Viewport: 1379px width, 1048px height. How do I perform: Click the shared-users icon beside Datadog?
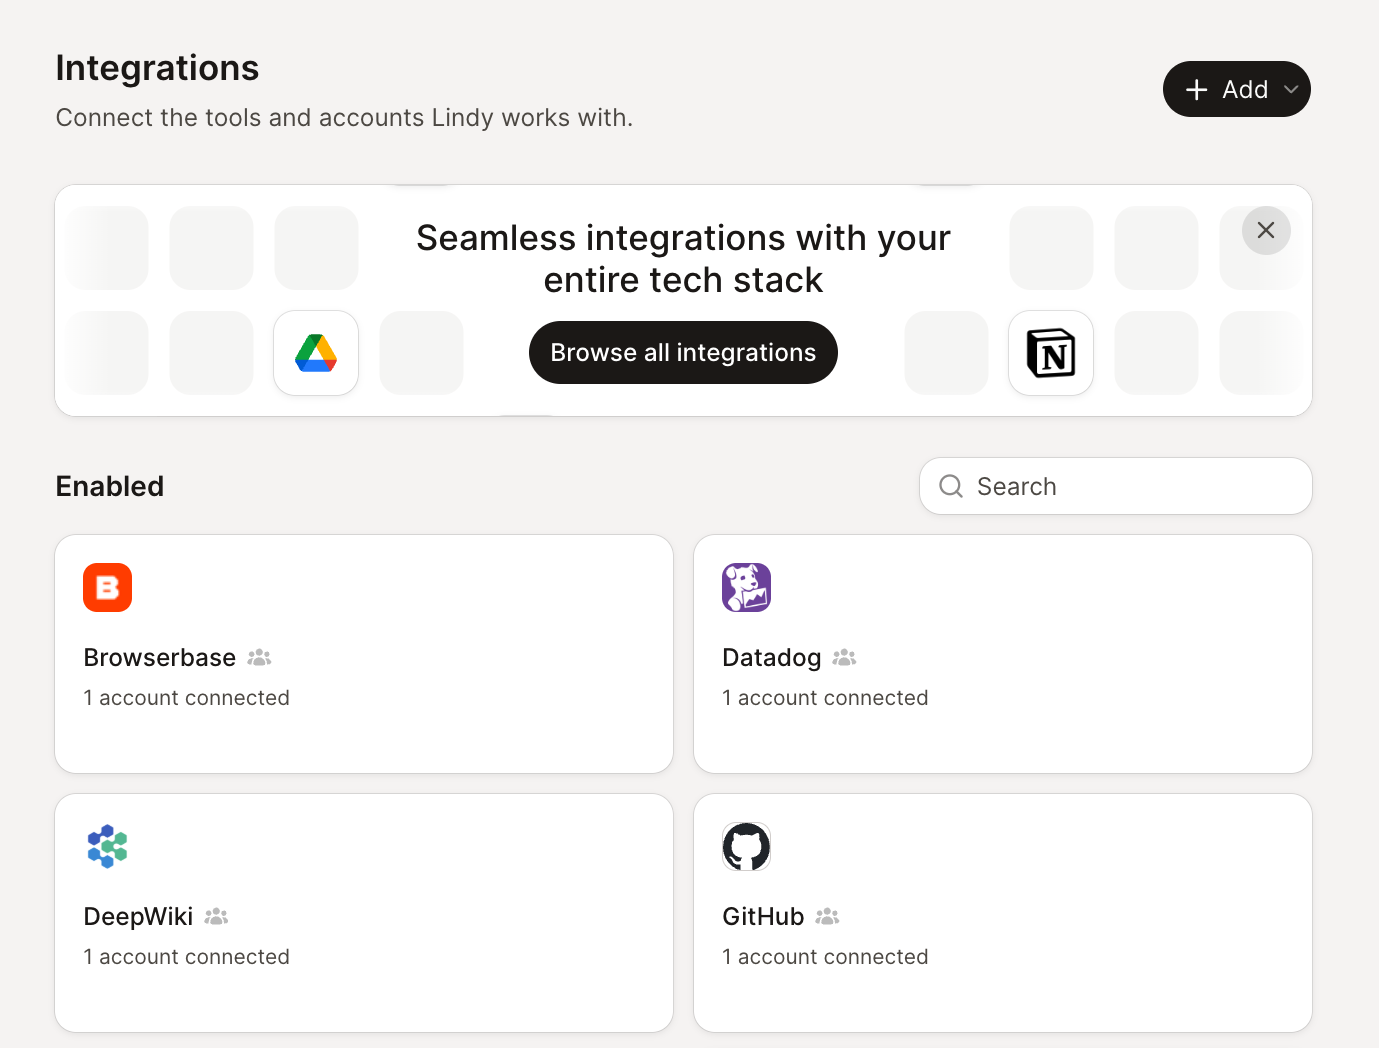pos(845,657)
